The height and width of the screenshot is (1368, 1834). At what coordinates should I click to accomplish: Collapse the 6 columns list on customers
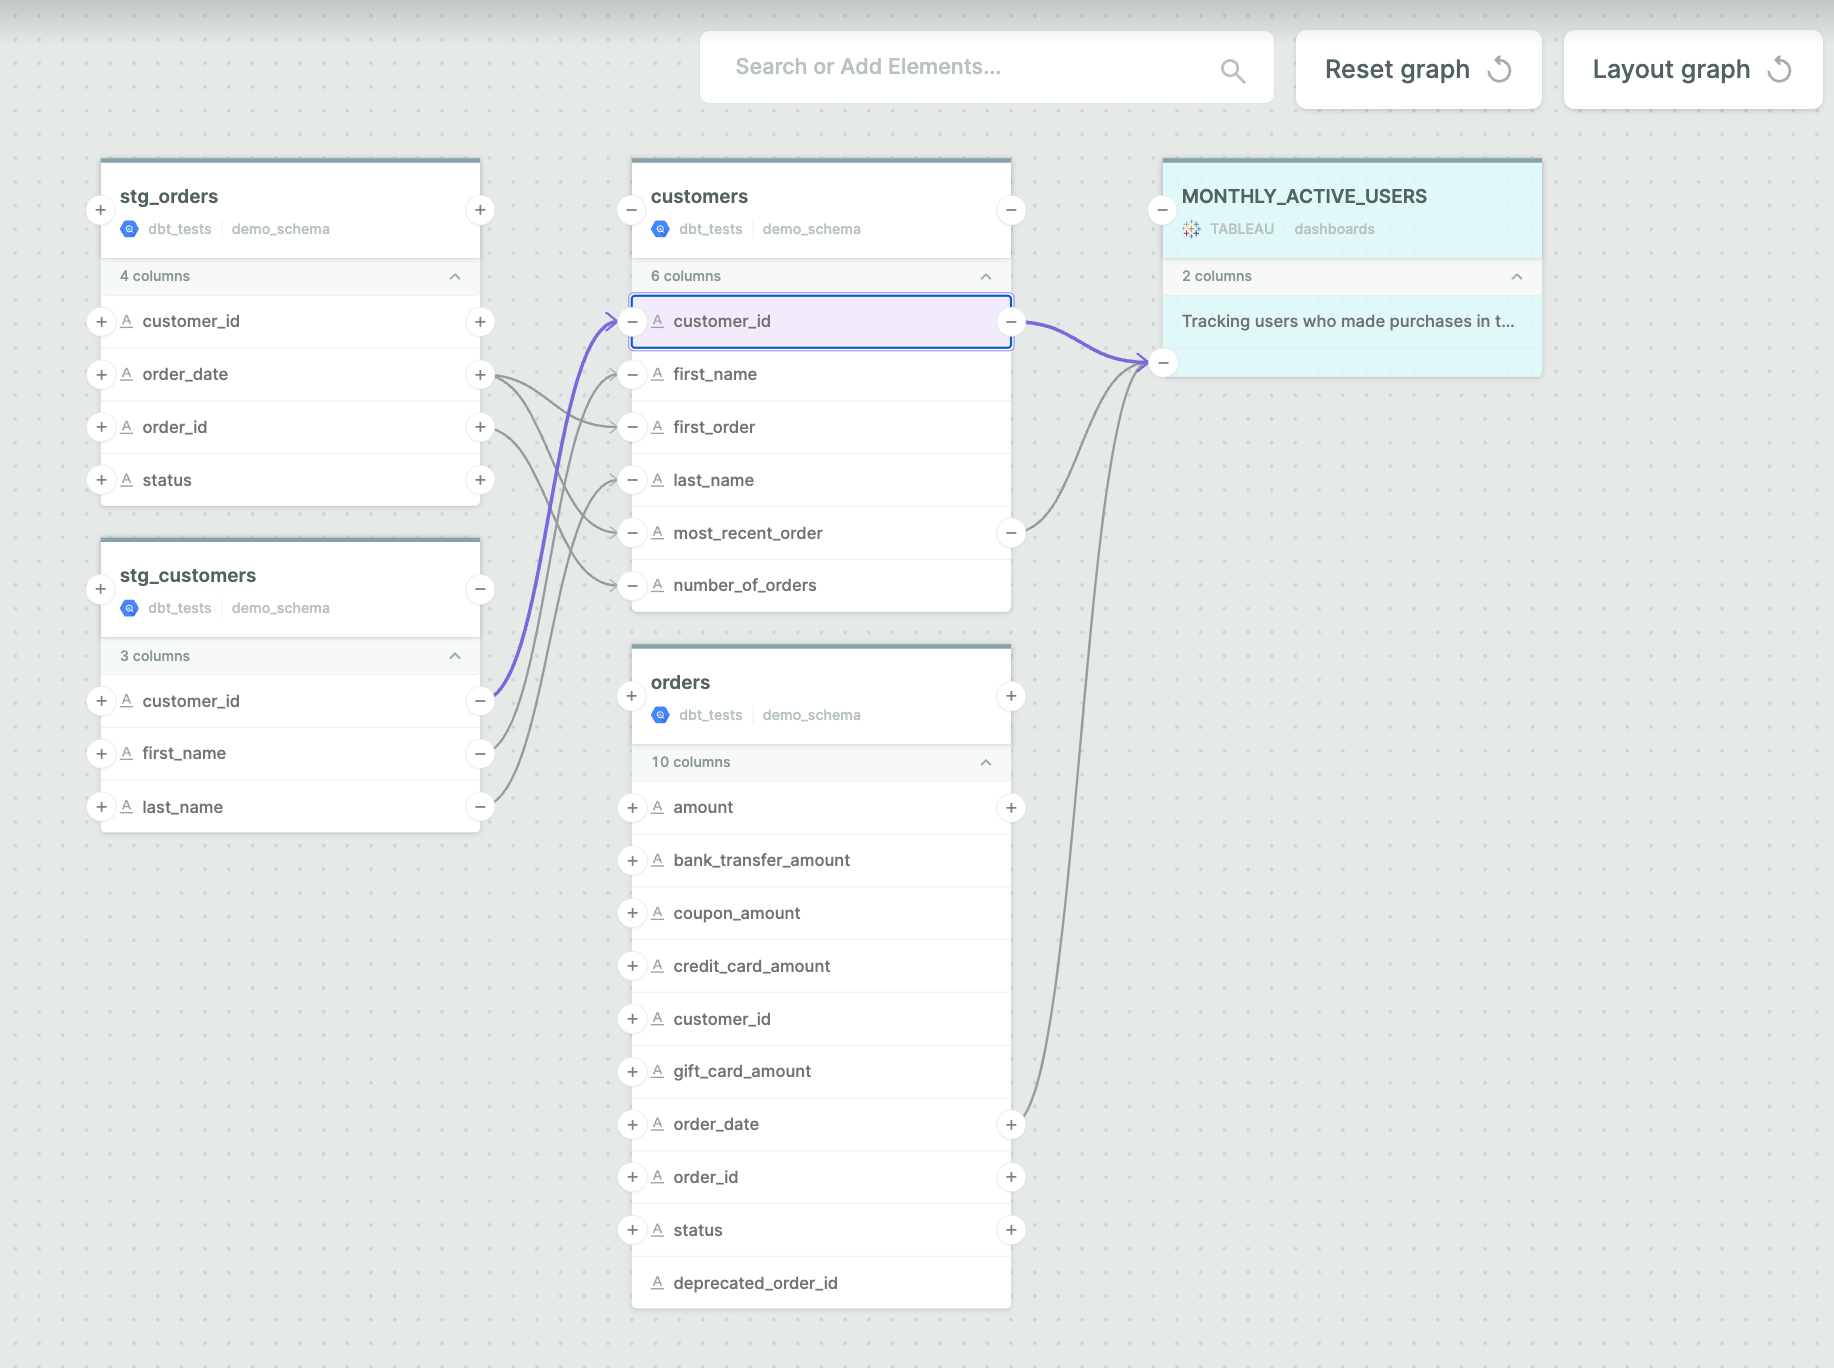coord(986,276)
